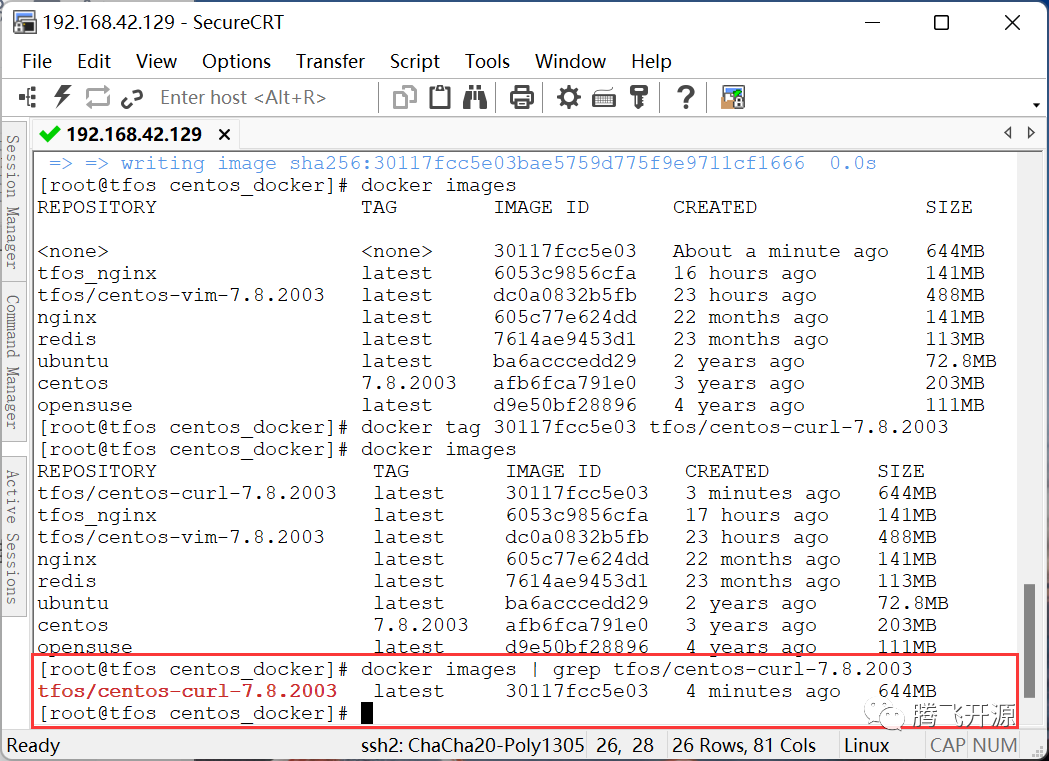
Task: Open the Options menu
Action: (x=236, y=62)
